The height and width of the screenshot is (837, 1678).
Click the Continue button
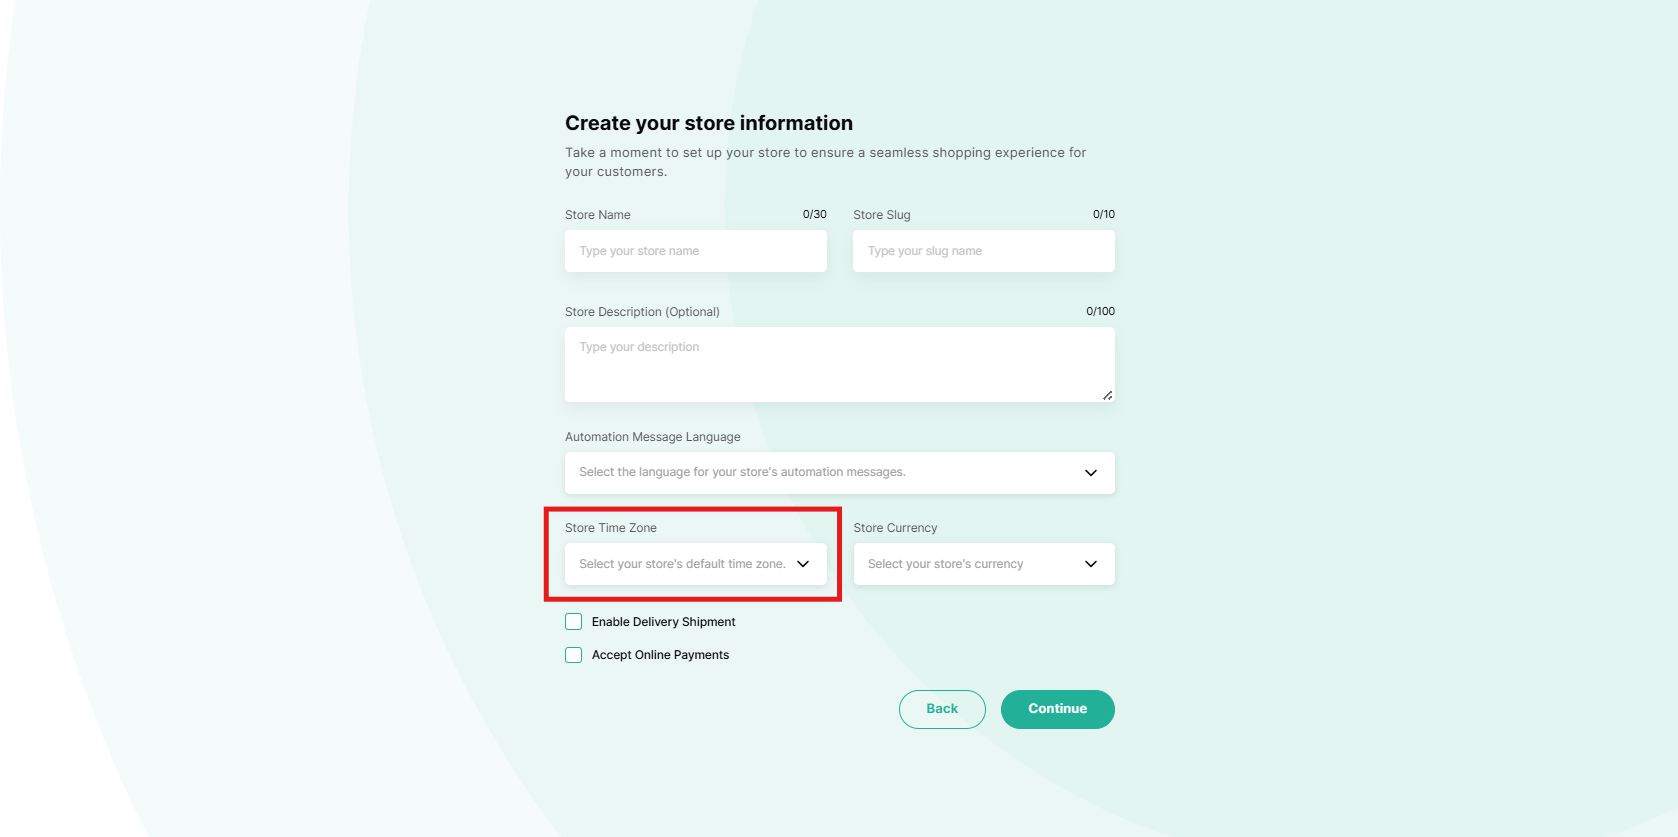coord(1057,709)
